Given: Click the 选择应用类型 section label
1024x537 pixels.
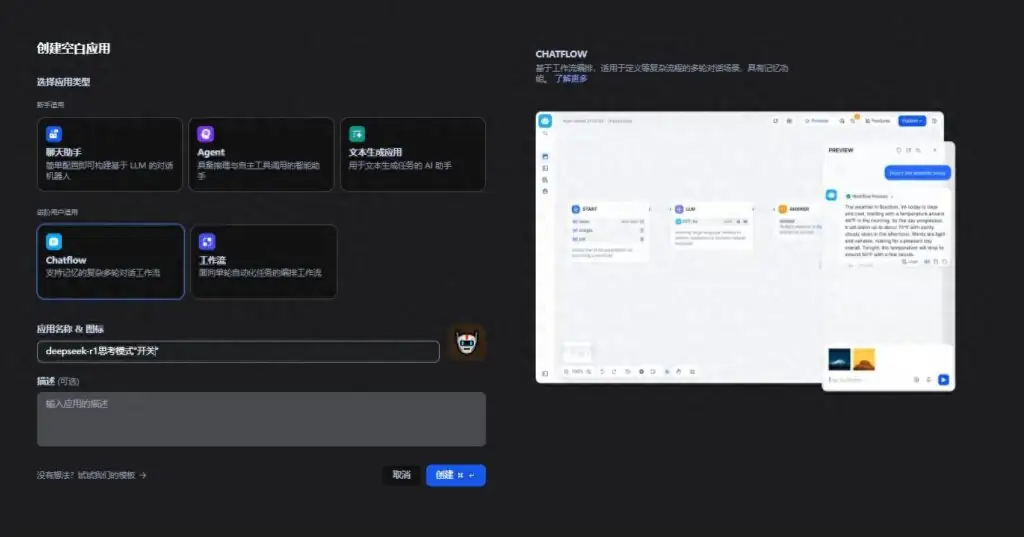Looking at the screenshot, I should coord(63,82).
